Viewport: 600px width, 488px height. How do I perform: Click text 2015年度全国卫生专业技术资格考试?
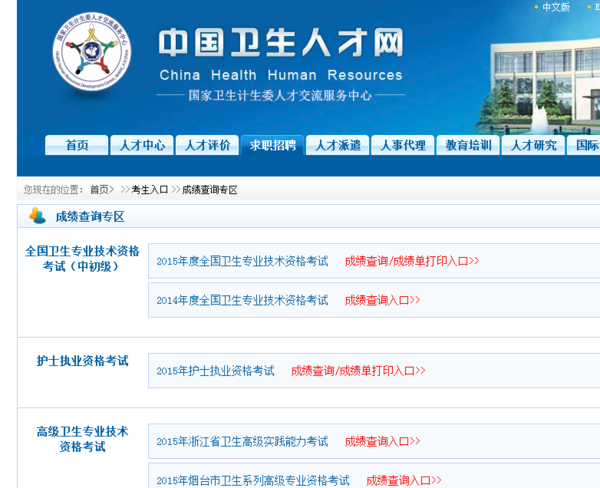242,261
